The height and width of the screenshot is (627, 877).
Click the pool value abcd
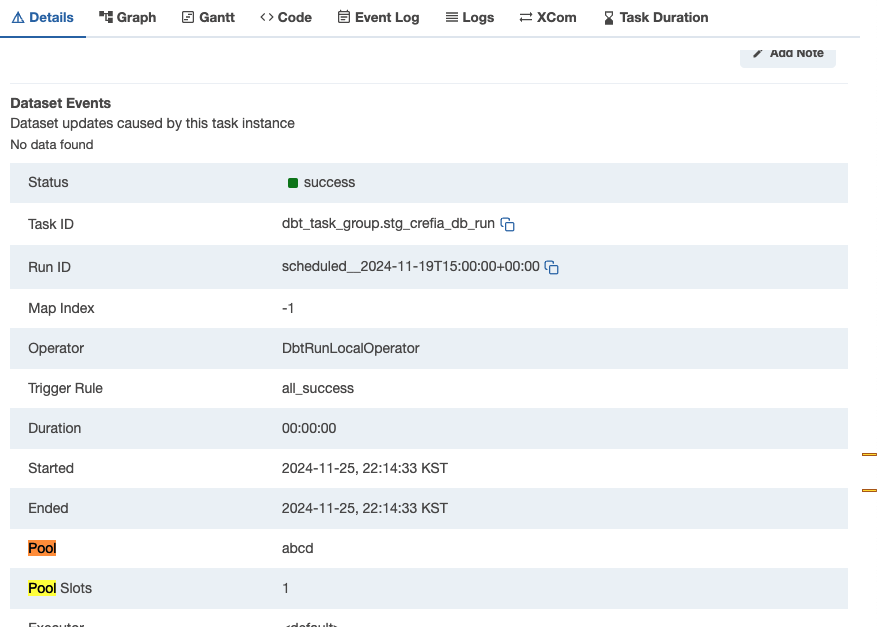[x=297, y=548]
